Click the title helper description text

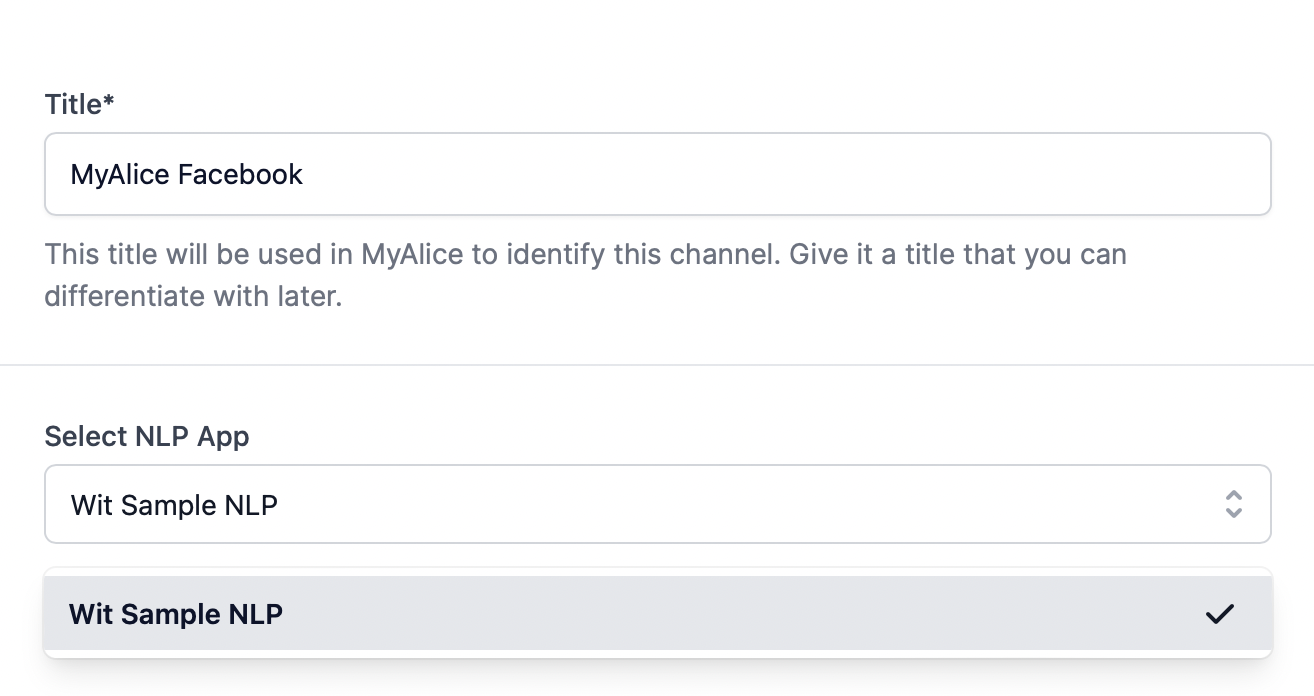[585, 255]
